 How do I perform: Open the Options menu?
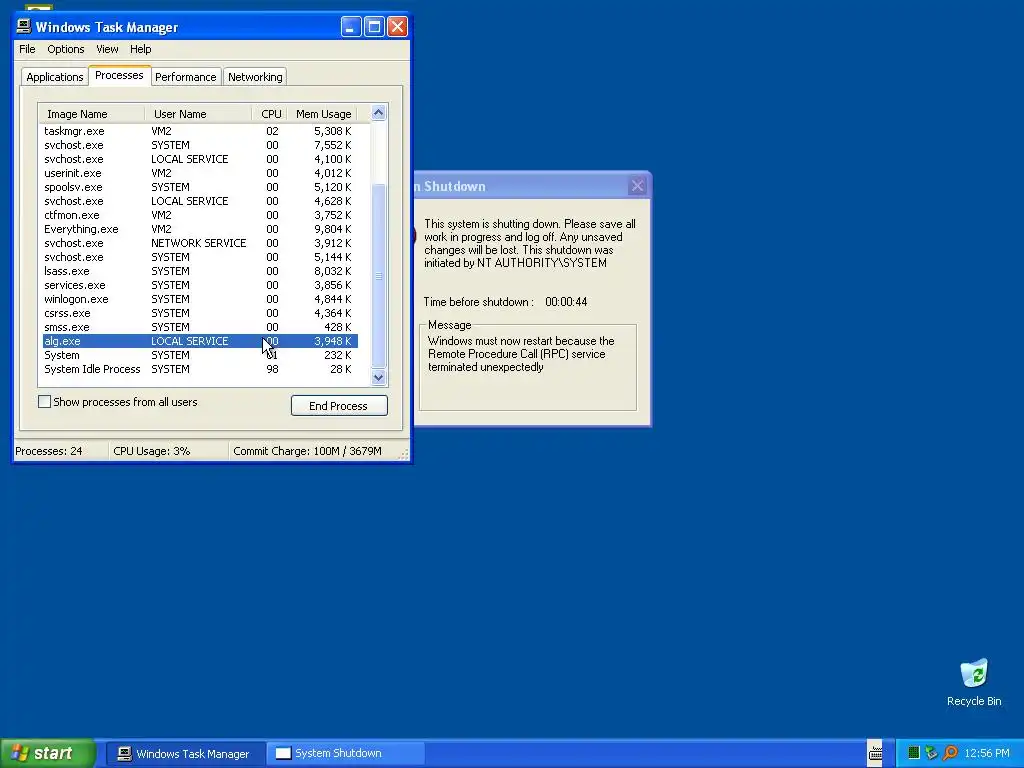tap(65, 49)
